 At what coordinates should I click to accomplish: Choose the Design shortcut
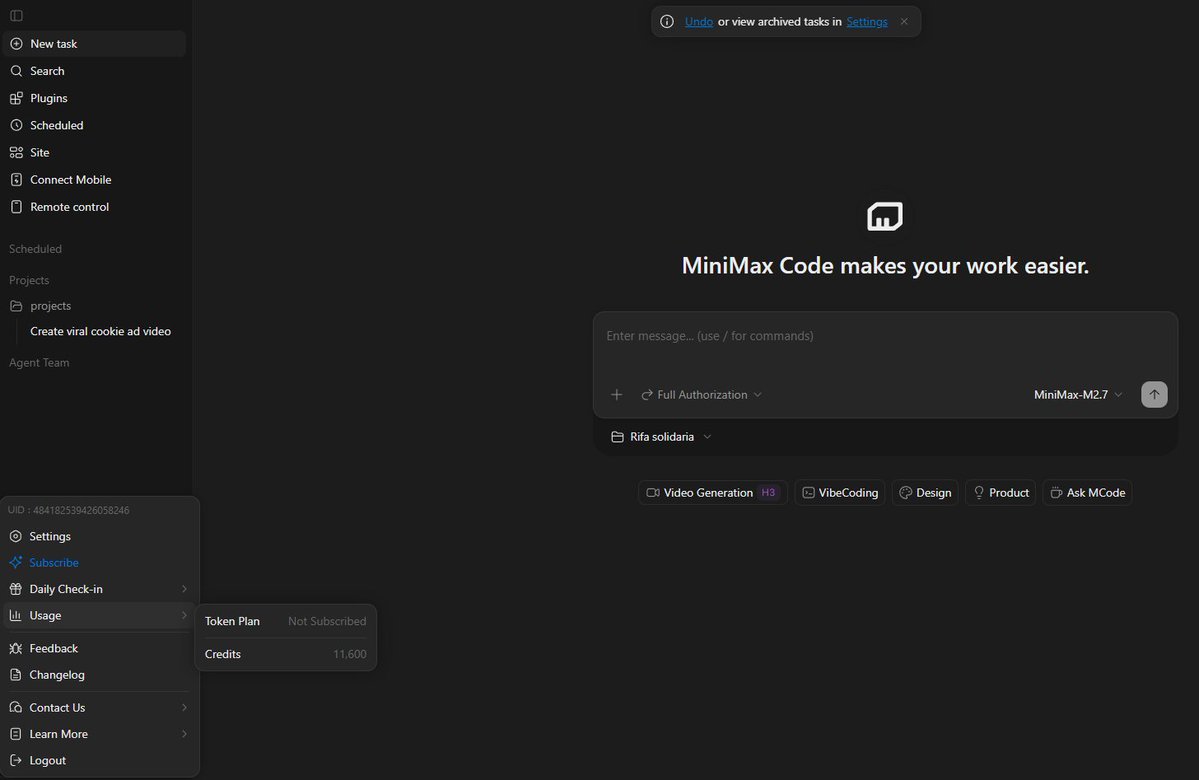(x=925, y=492)
